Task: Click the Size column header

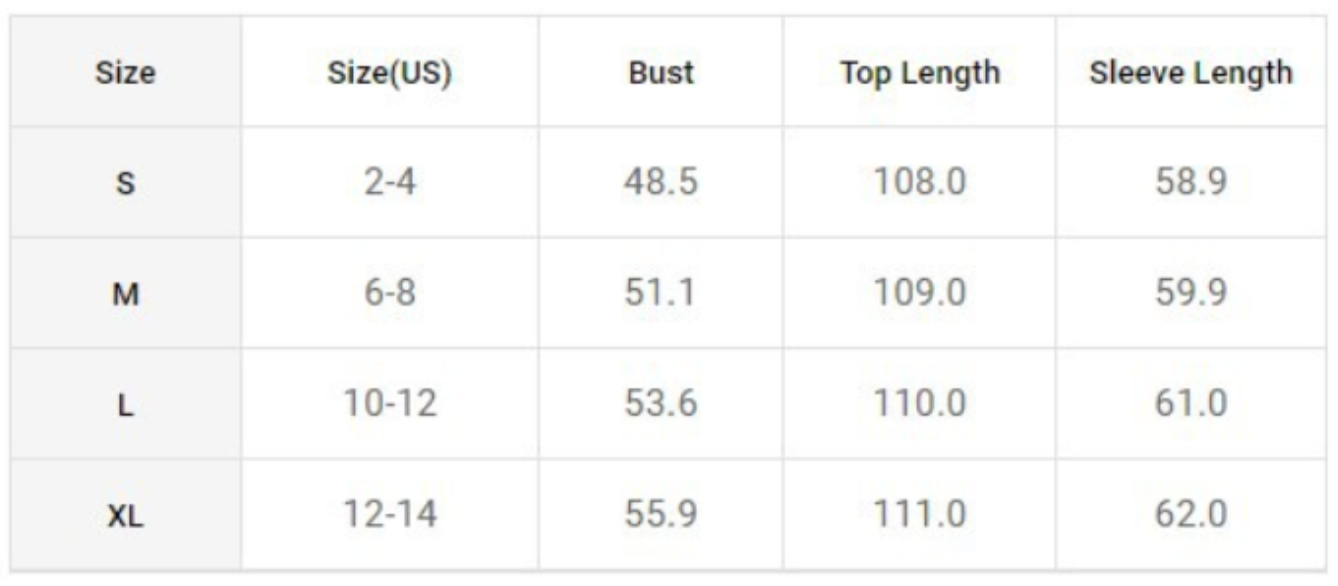Action: (x=126, y=73)
